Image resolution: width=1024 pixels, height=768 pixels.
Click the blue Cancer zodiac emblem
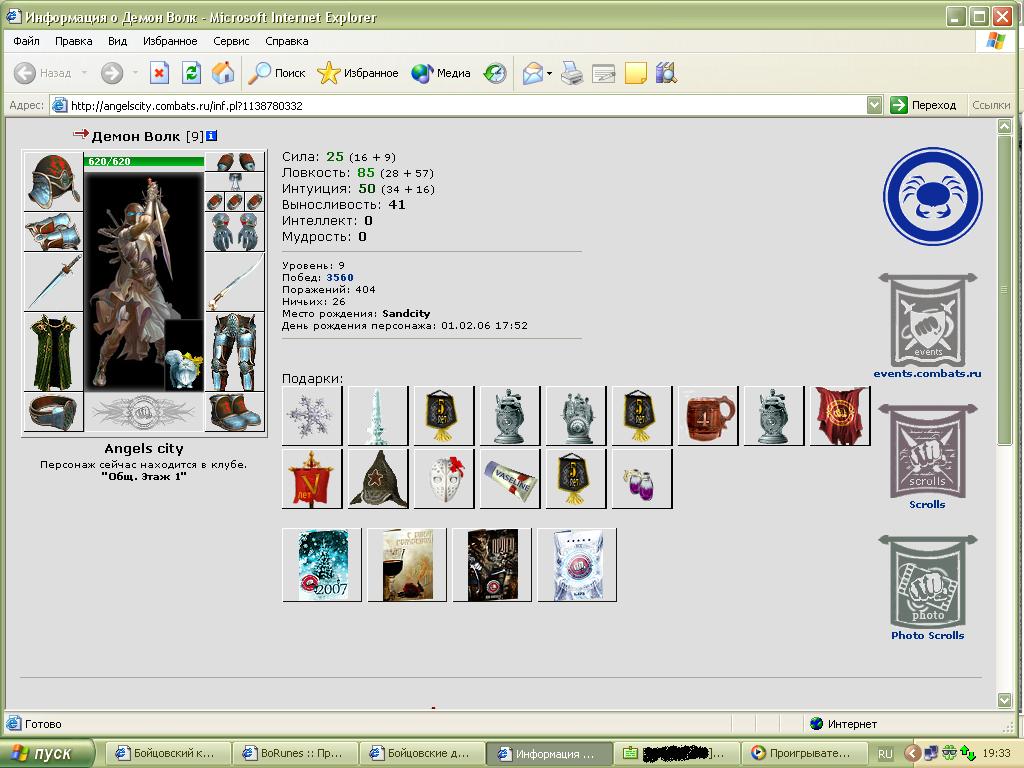click(x=933, y=196)
